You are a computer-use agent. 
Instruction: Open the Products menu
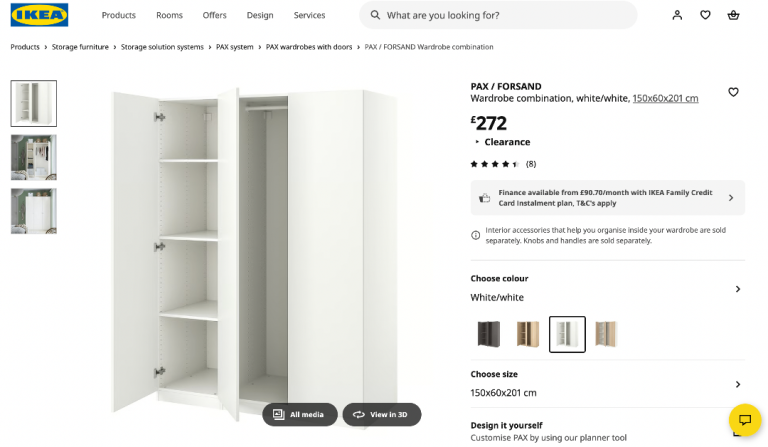coord(118,15)
